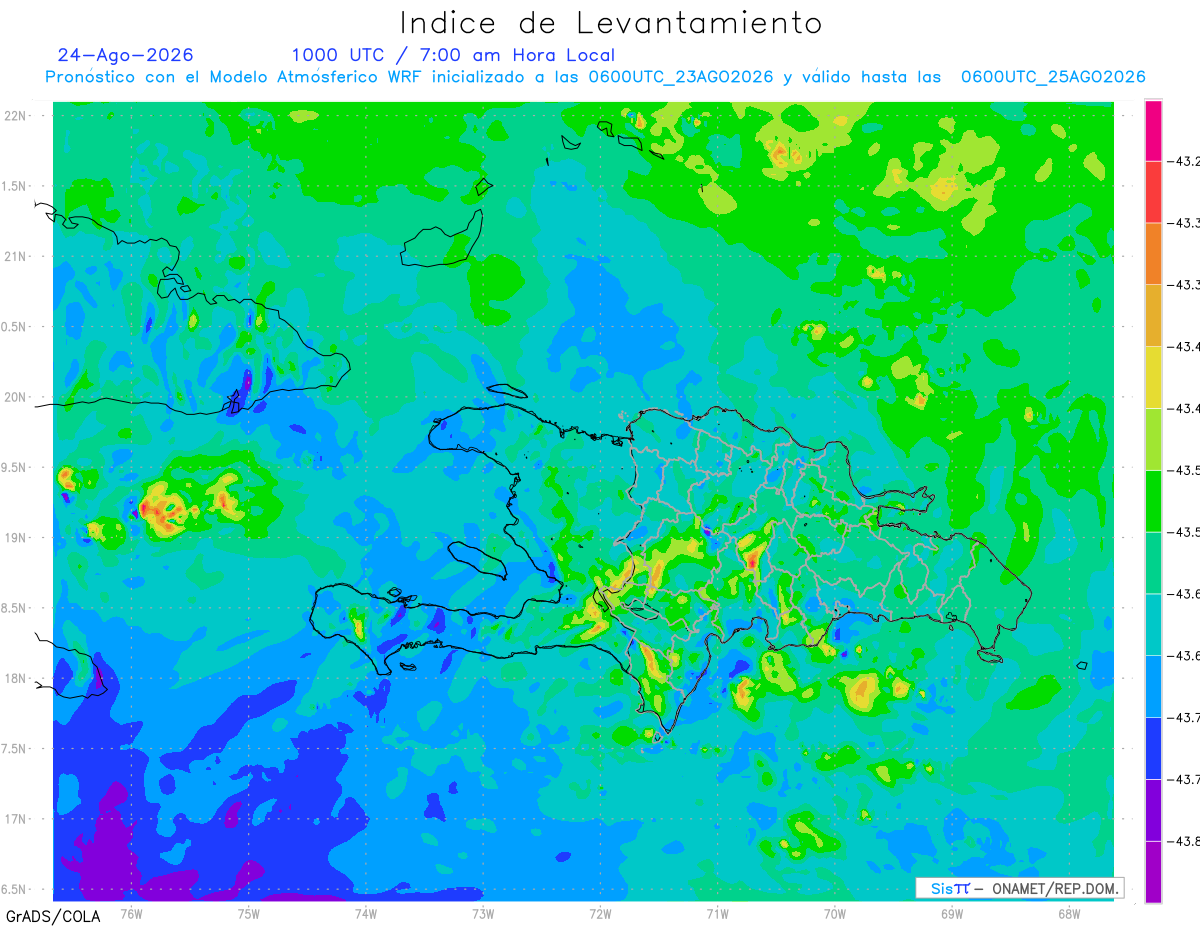Click the bottom magenta-purple swatch of the scale
This screenshot has width=1200, height=927.
tap(1153, 872)
